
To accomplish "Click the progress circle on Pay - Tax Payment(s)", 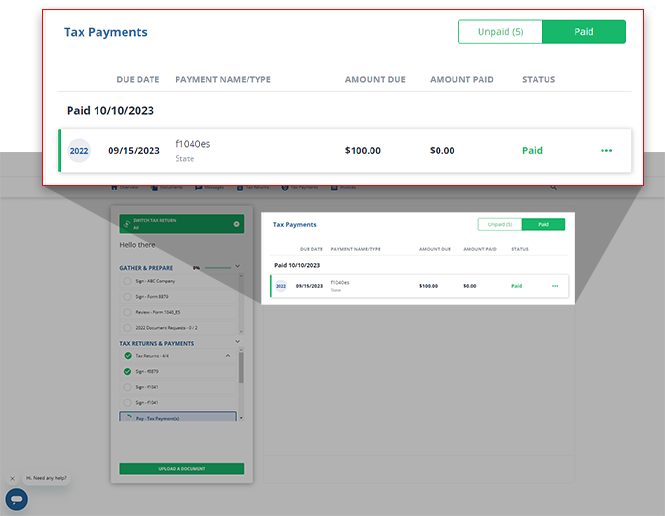I will (128, 418).
